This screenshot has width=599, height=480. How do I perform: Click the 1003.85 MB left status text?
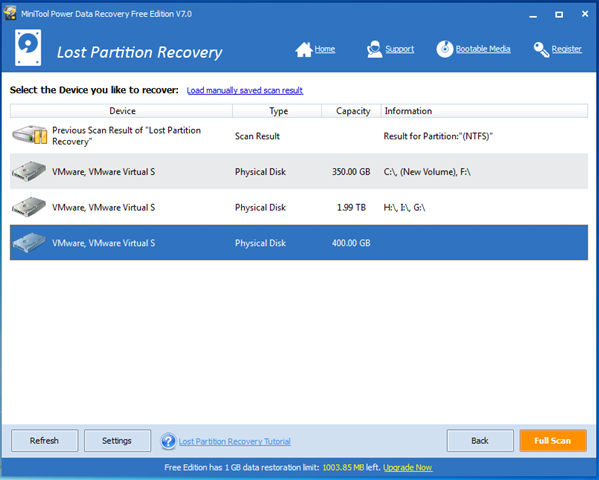click(351, 467)
